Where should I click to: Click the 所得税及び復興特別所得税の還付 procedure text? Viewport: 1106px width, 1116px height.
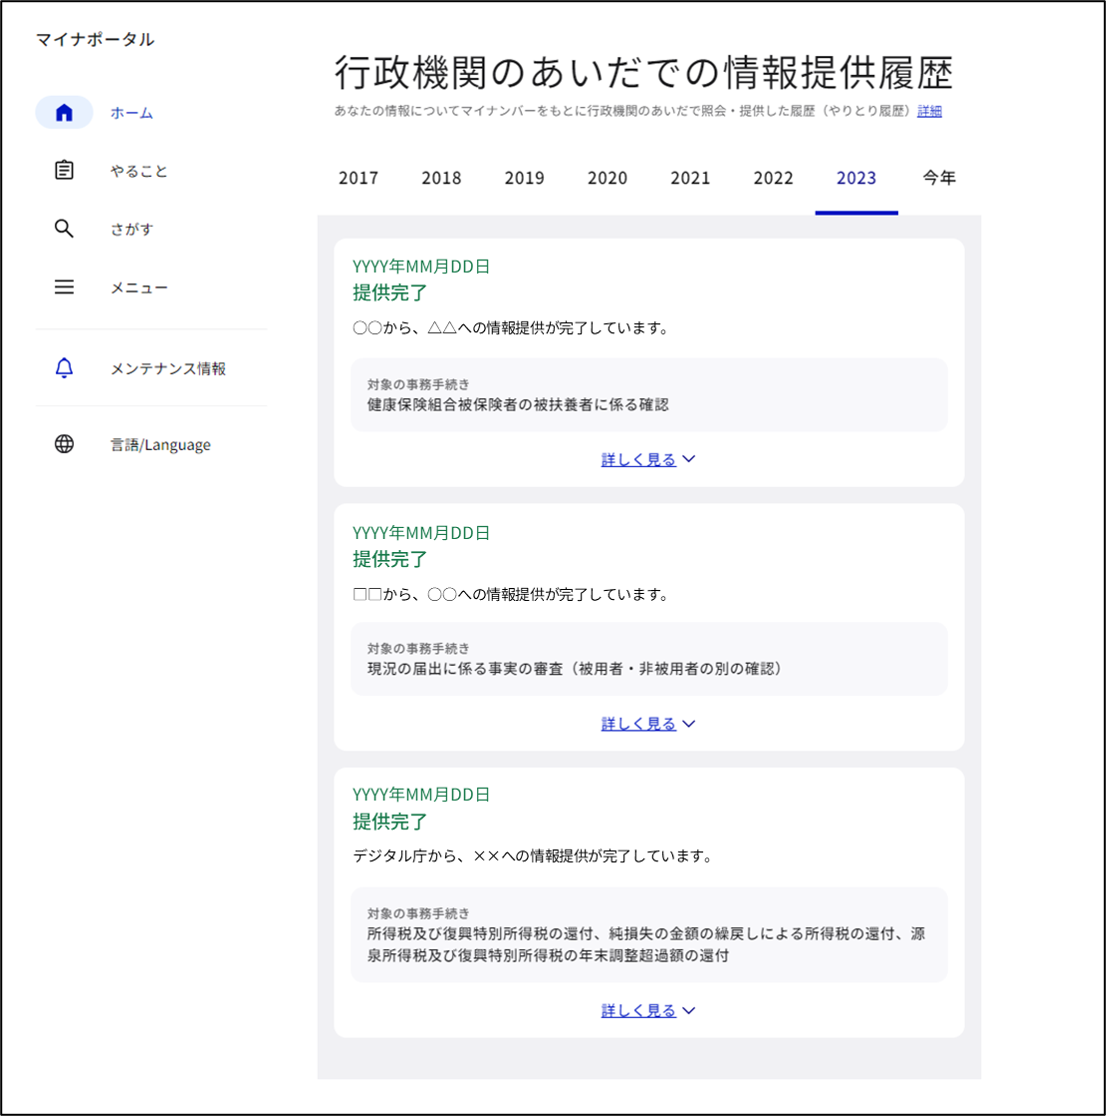click(646, 944)
